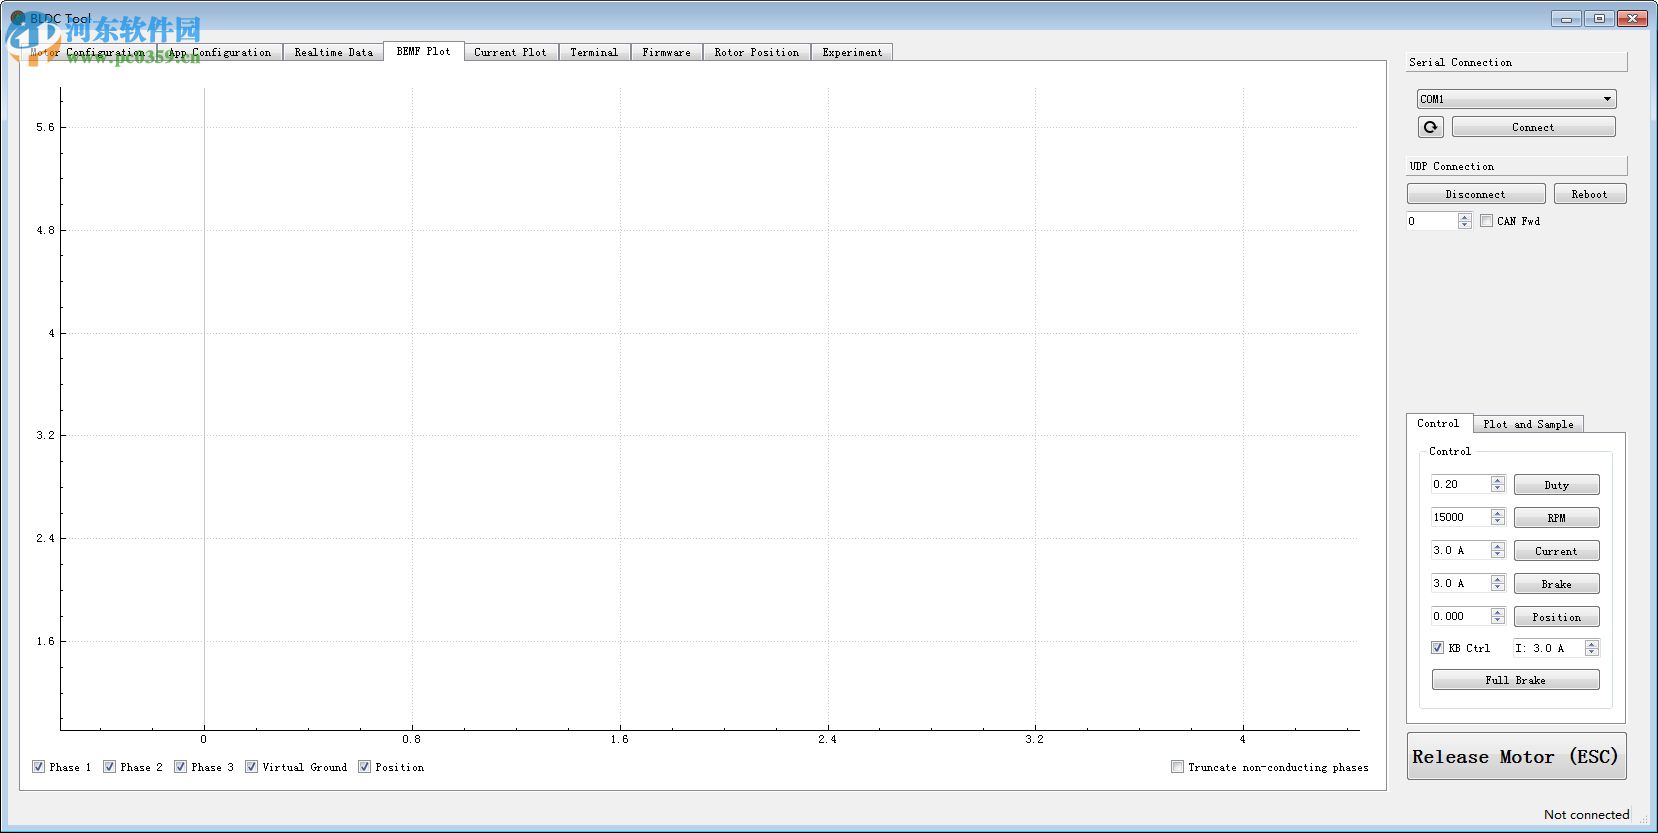This screenshot has height=833, width=1658.
Task: Open the Realtime Data tab
Action: (334, 52)
